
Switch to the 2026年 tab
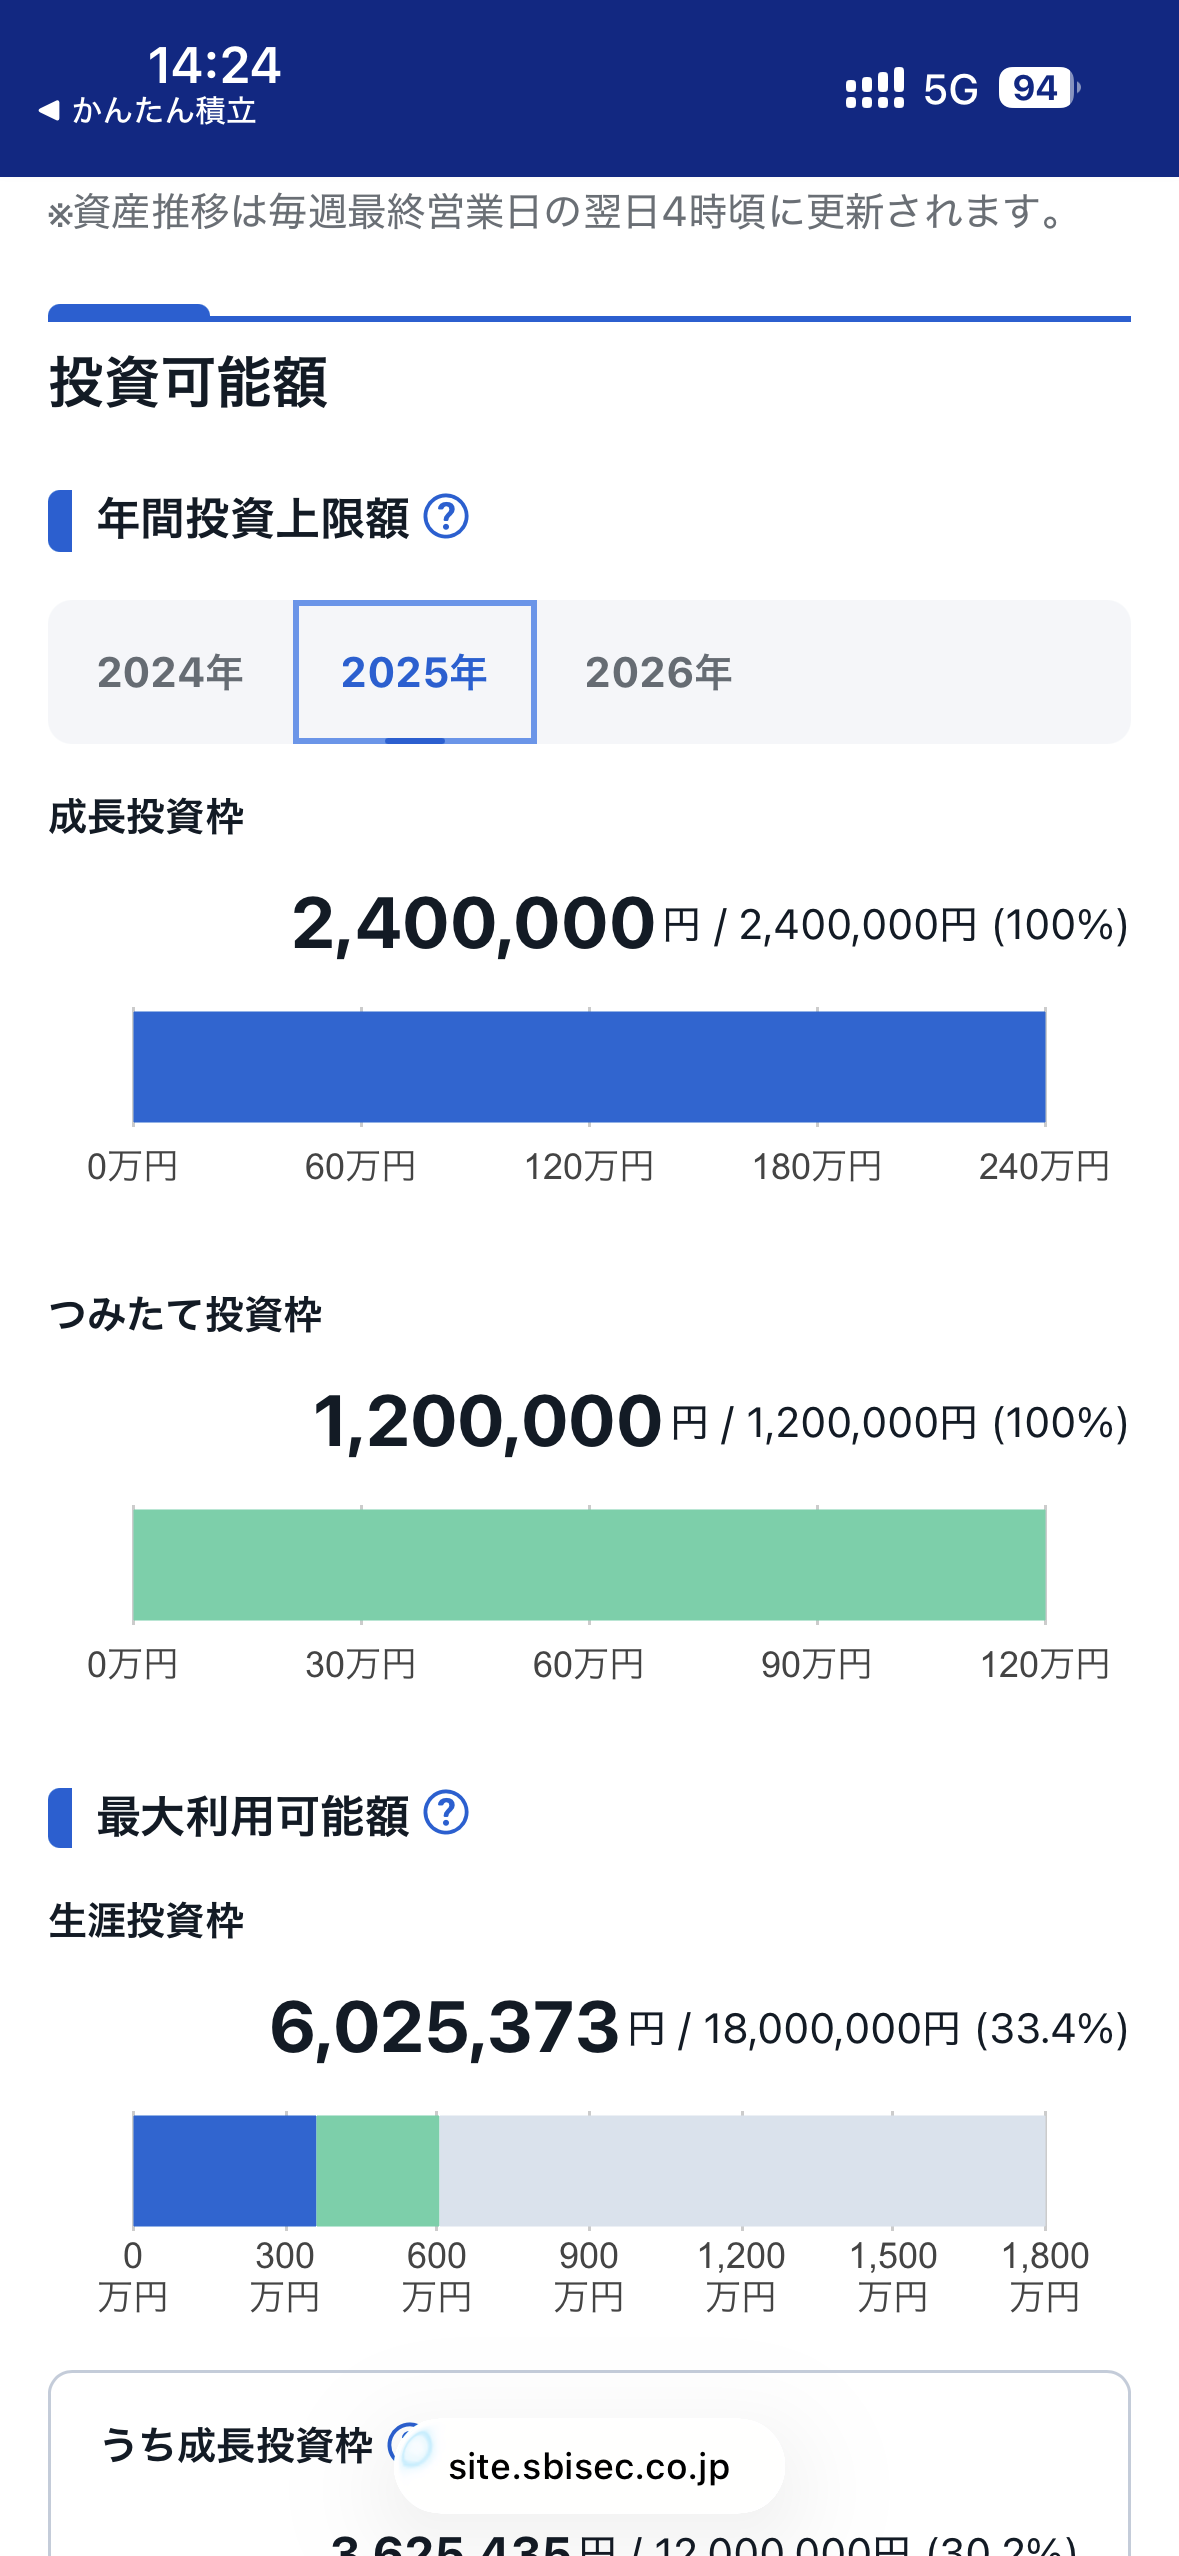[x=658, y=672]
